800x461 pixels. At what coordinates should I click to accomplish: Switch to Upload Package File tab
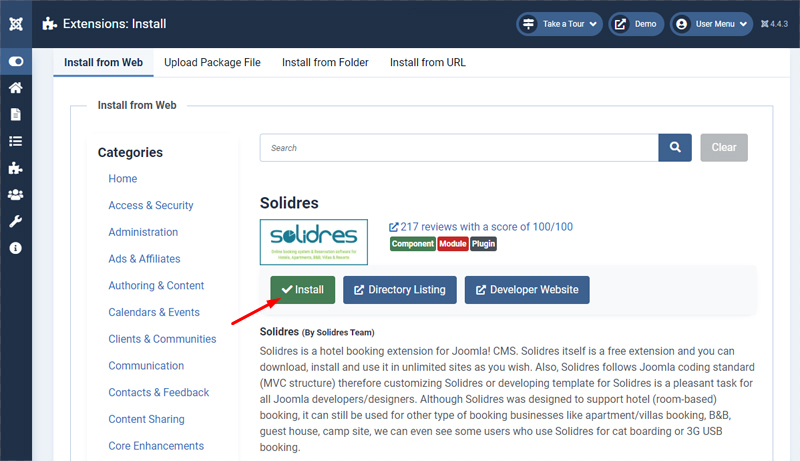click(x=212, y=62)
